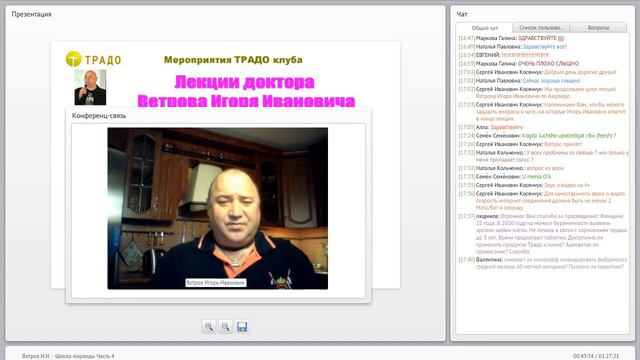Image resolution: width=640 pixels, height=360 pixels.
Task: Select Семён Семёнович's U menia O'k message
Action: click(x=504, y=176)
